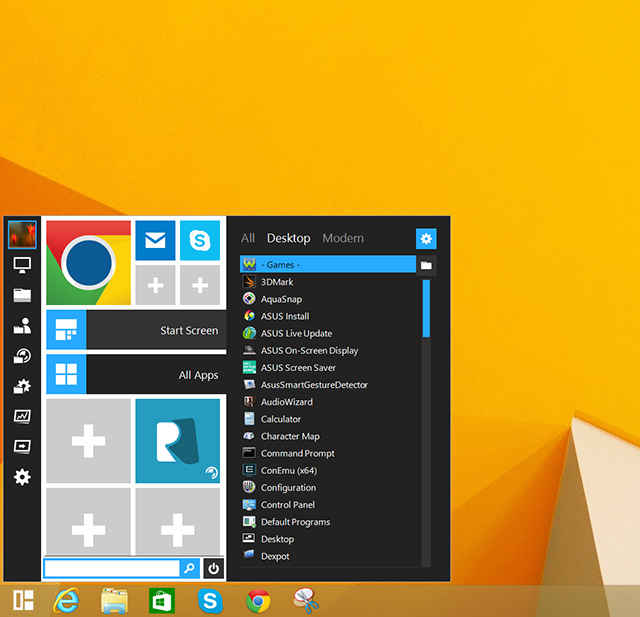Click the blue app list scrollbar thumb

coord(426,308)
